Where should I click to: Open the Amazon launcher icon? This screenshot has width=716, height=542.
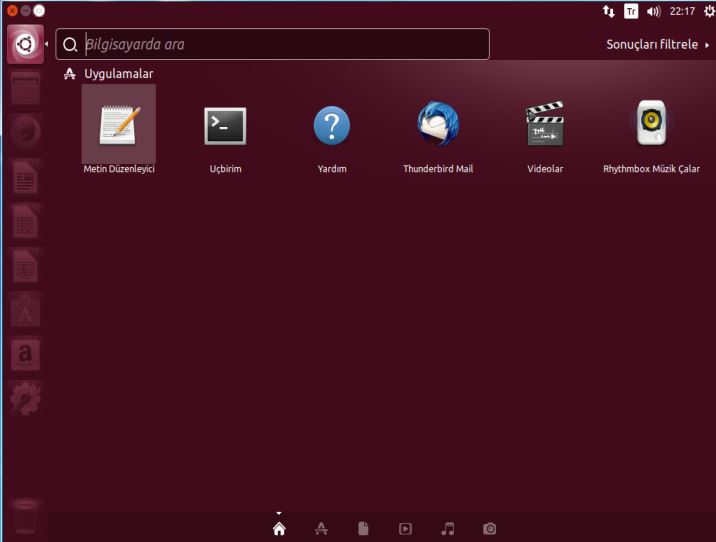tap(26, 354)
